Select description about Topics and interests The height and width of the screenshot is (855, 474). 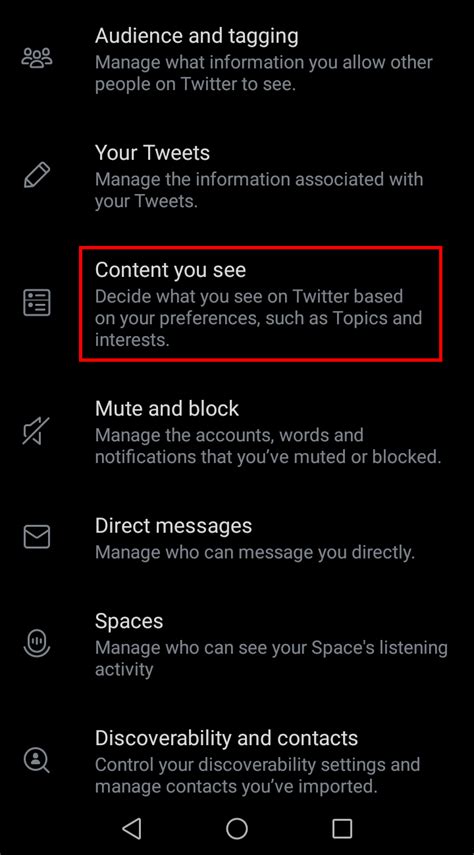tap(259, 318)
